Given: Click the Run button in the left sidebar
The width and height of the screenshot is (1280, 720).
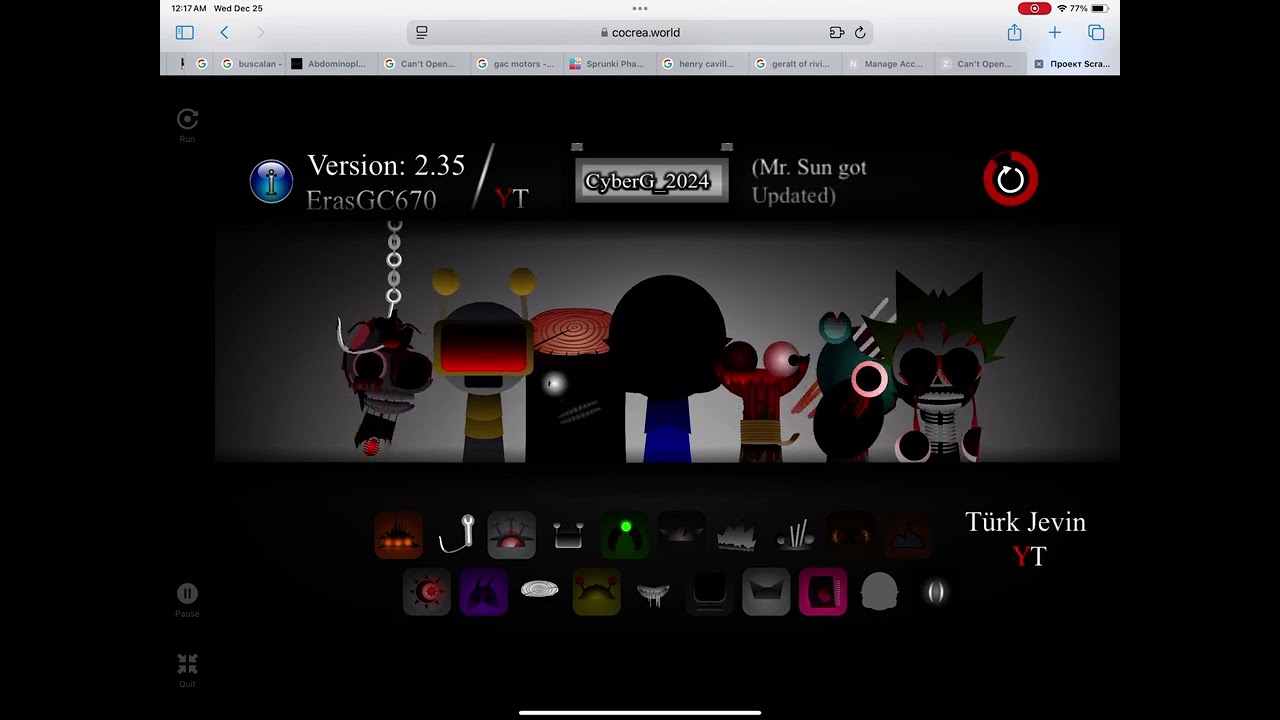Looking at the screenshot, I should point(187,125).
